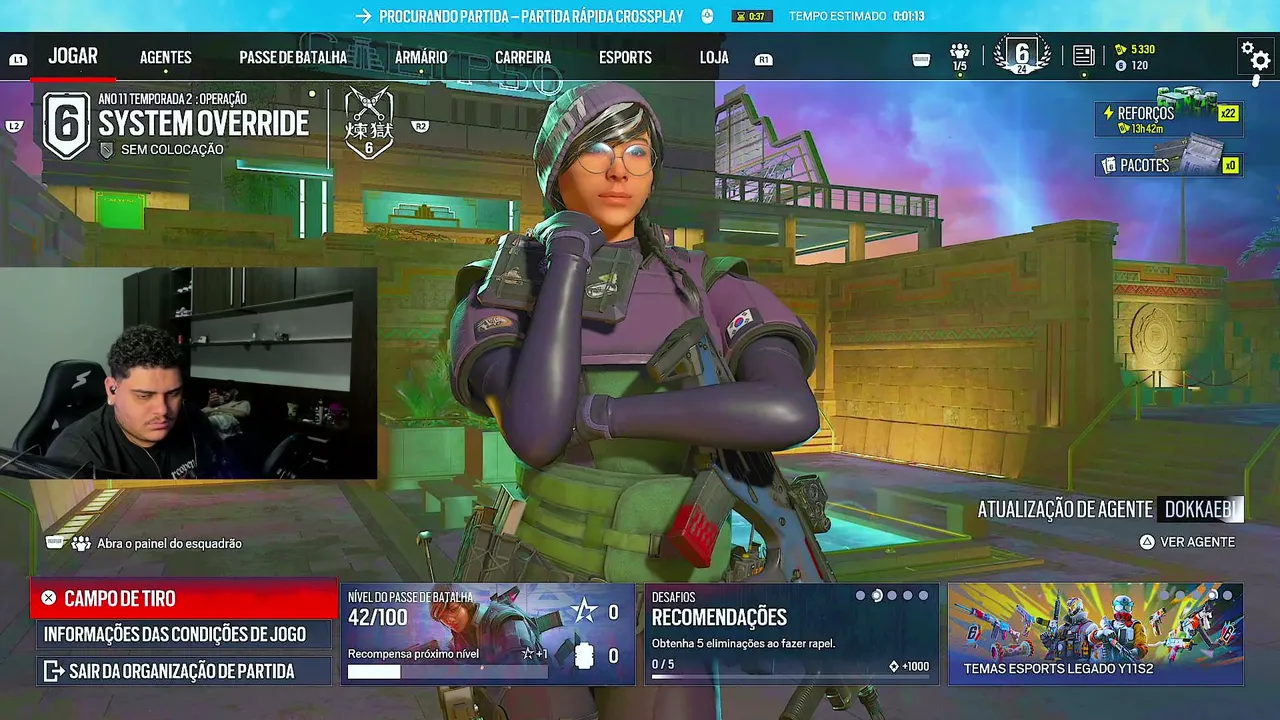Click the matchmaking arrow icon in top banner
This screenshot has width=1280, height=720.
coord(363,16)
